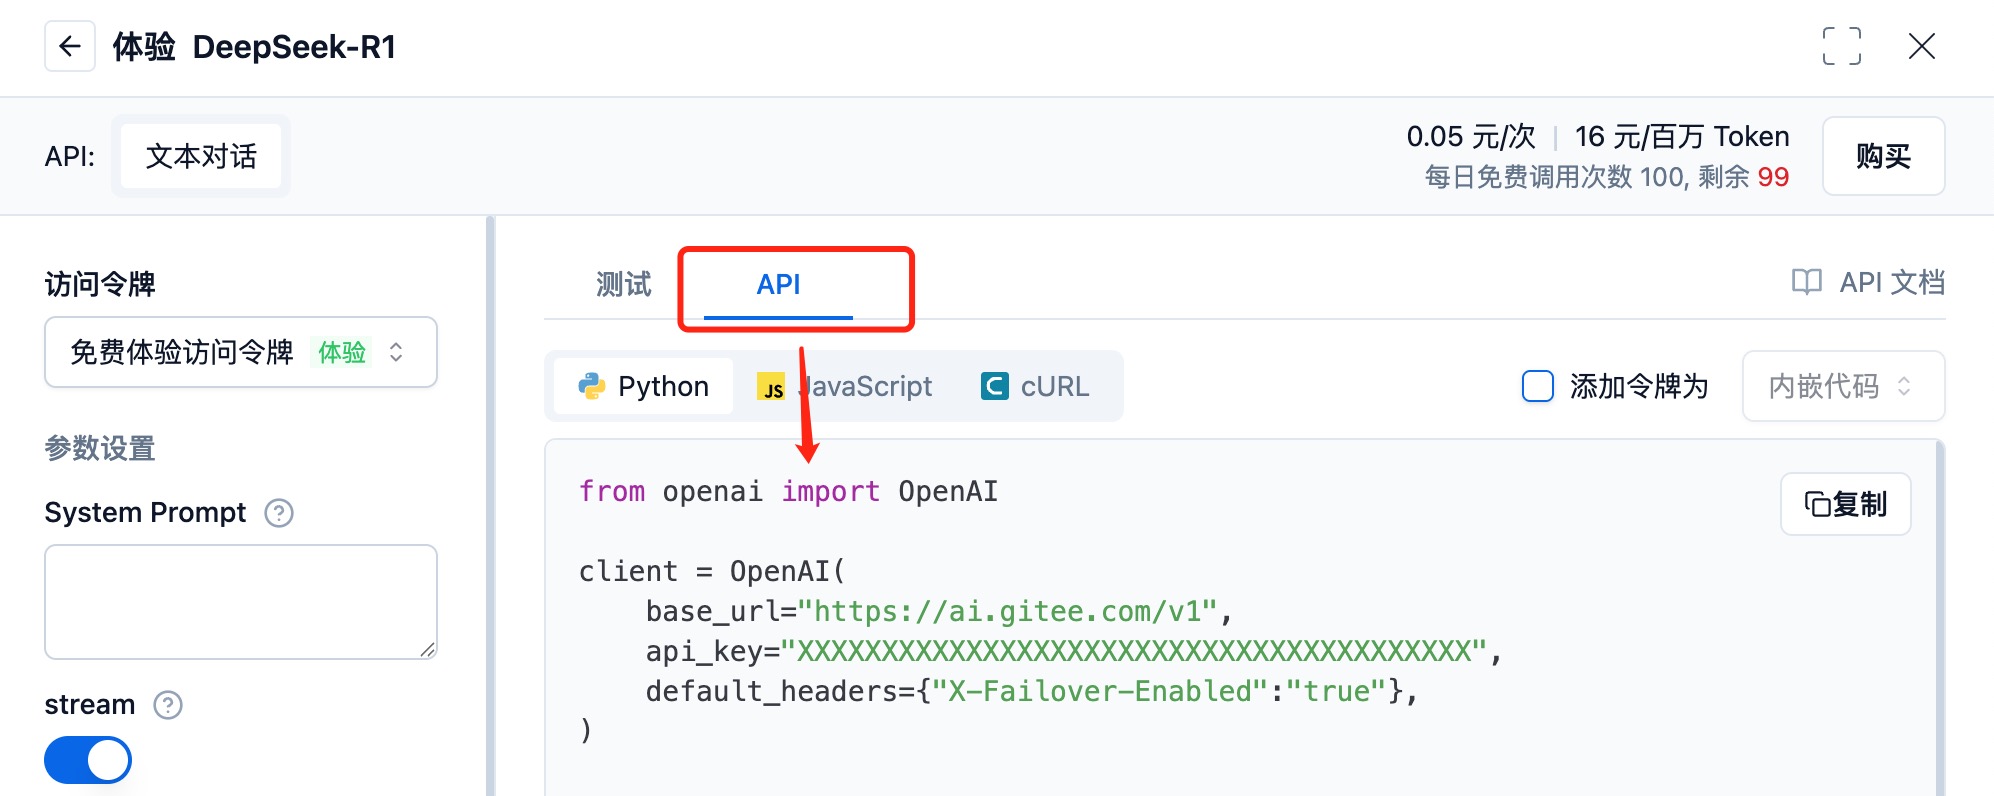
Task: Click the 16 元/百万 Token price text
Action: pos(1682,136)
